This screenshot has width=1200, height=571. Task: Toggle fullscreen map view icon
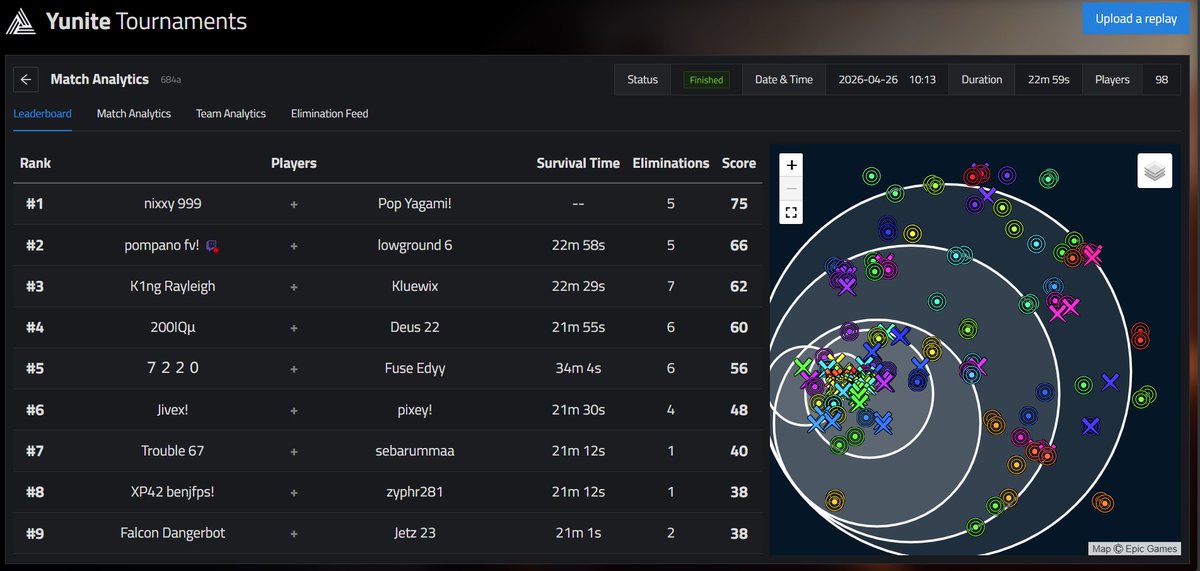coord(791,212)
